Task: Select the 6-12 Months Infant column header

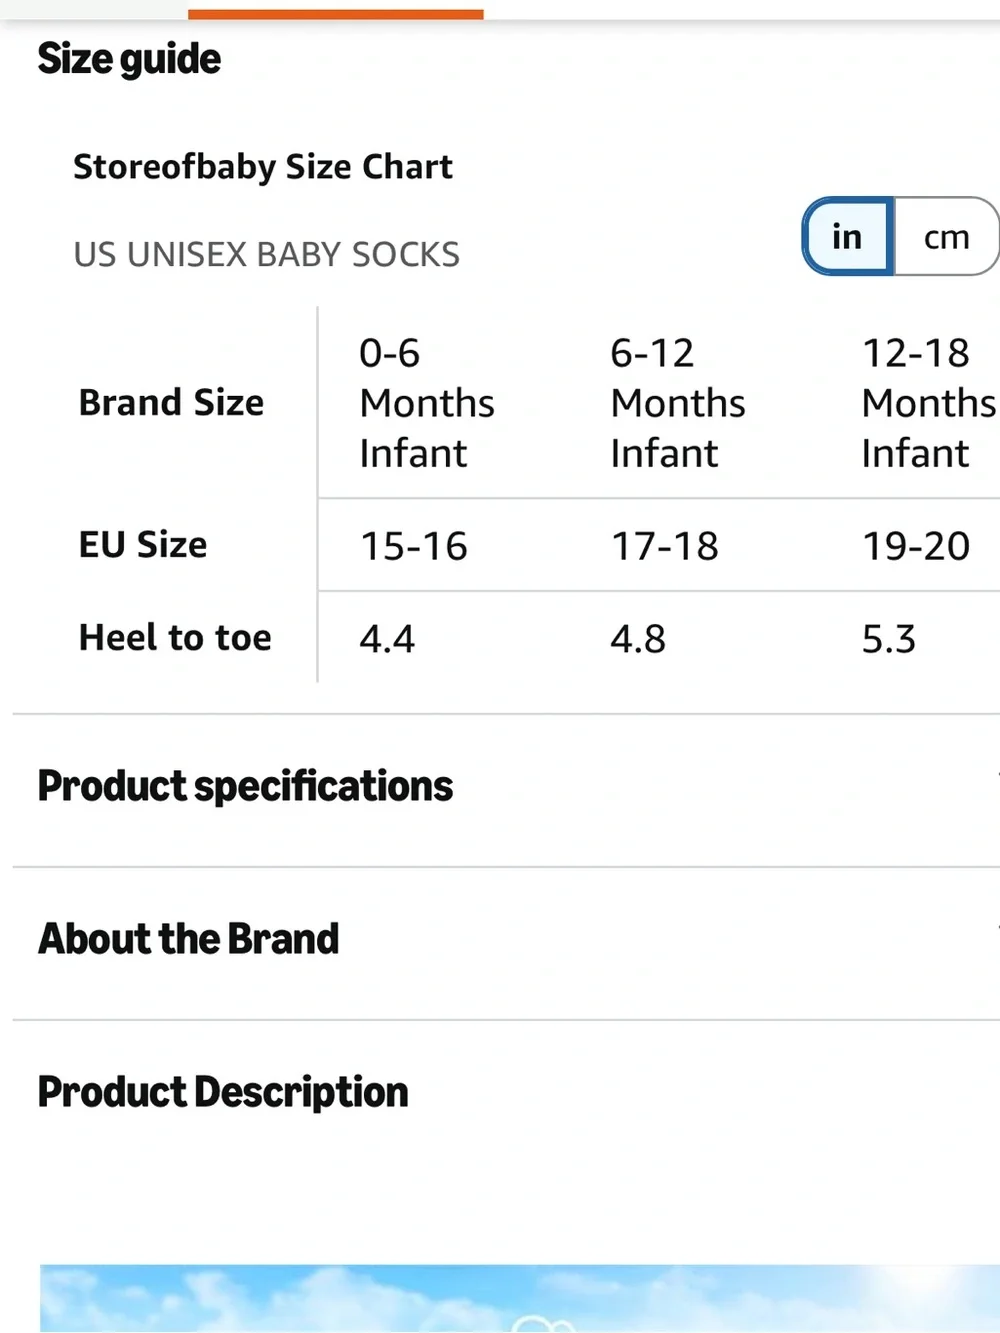Action: point(677,402)
